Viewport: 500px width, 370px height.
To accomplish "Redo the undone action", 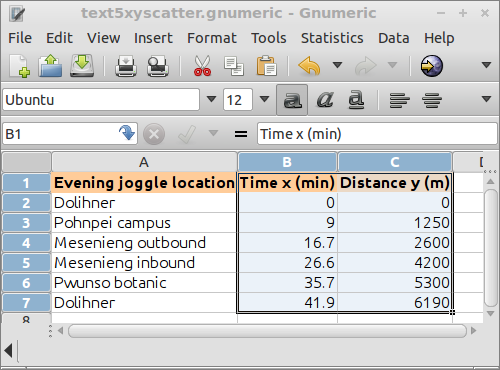I will tap(366, 66).
